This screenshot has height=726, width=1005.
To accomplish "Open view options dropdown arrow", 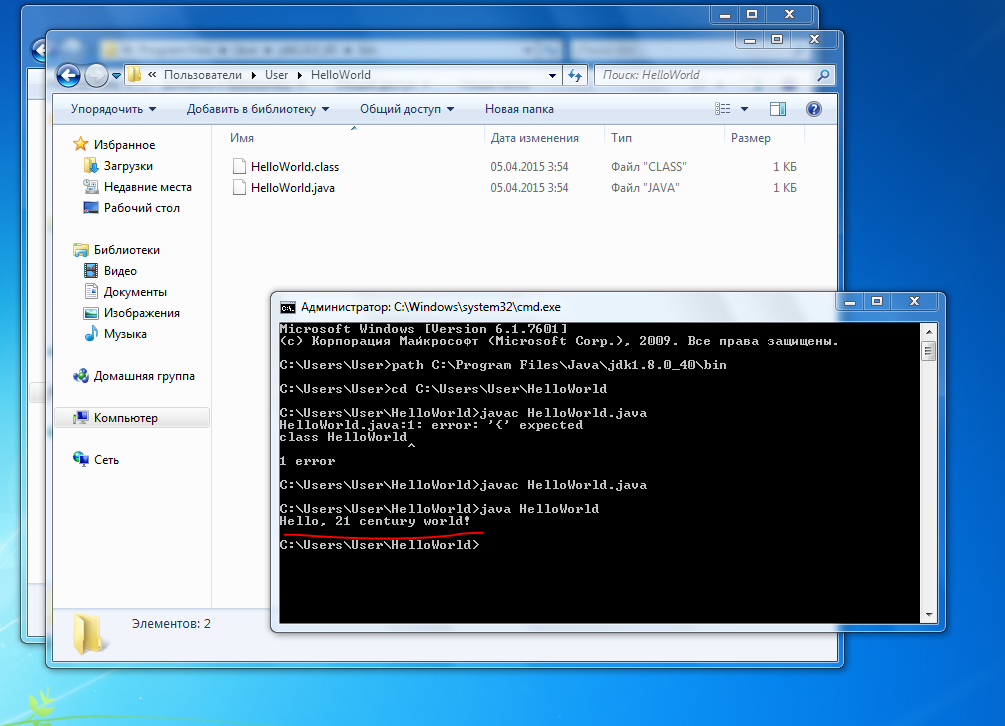I will pos(744,109).
